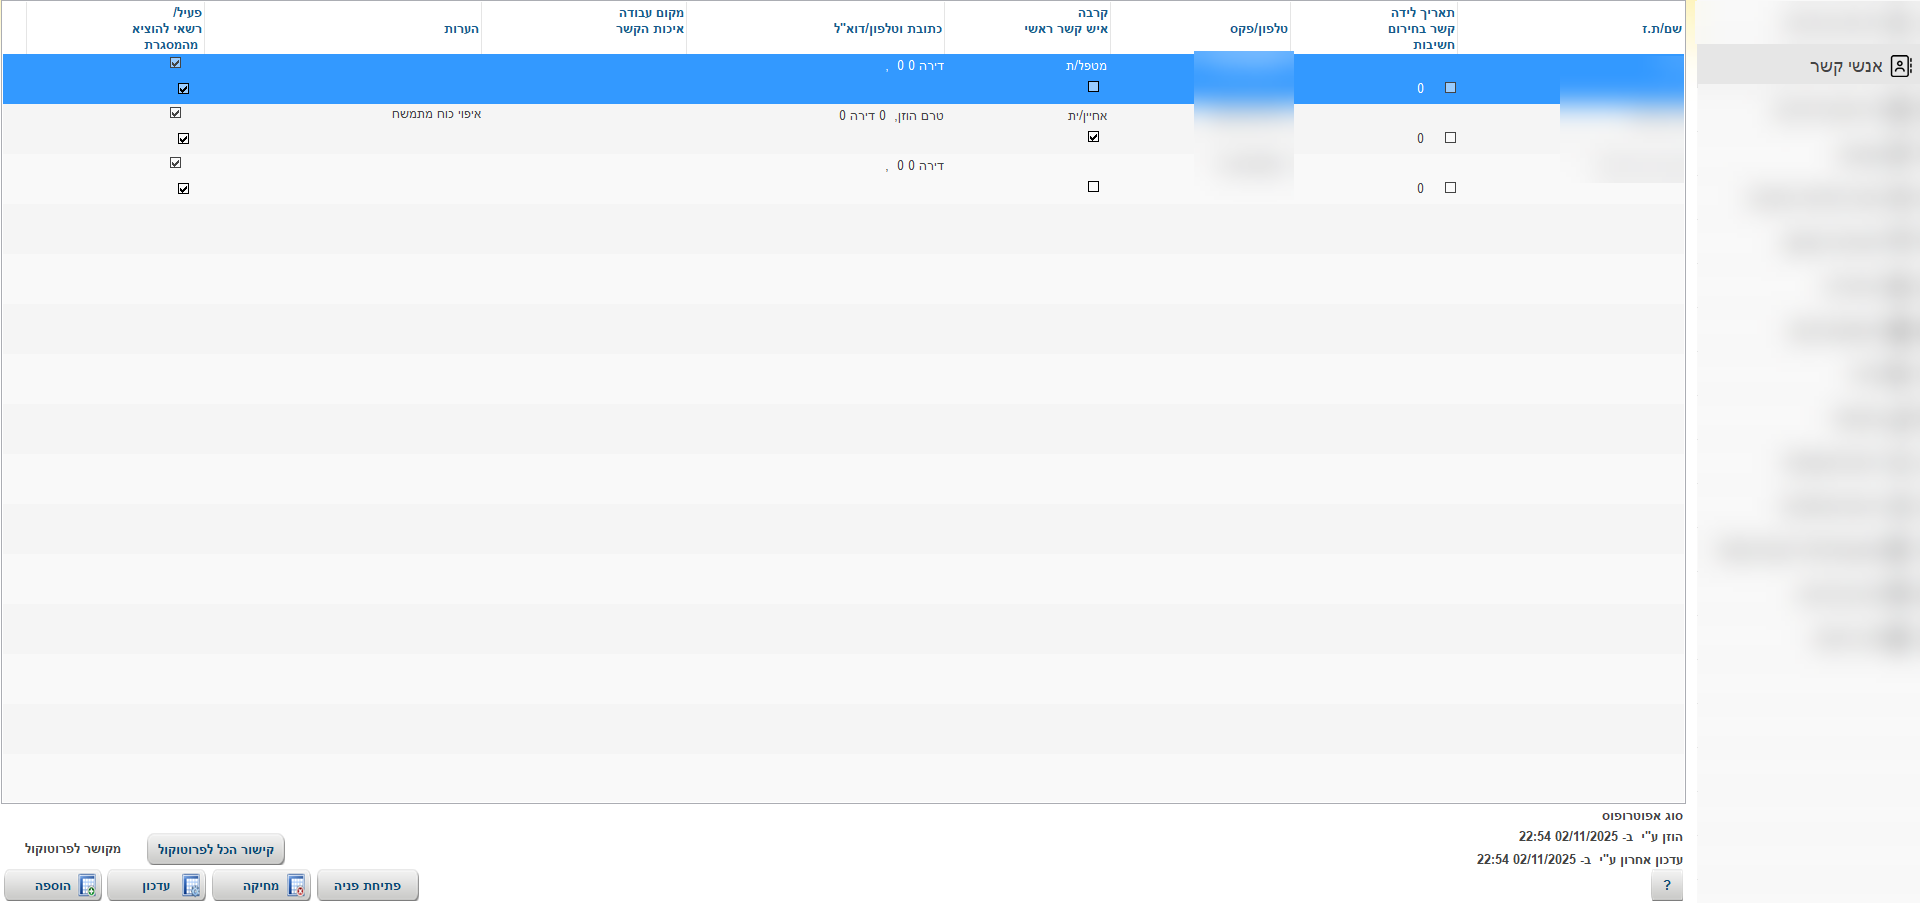
Task: Open help with the question mark button
Action: coord(1666,886)
